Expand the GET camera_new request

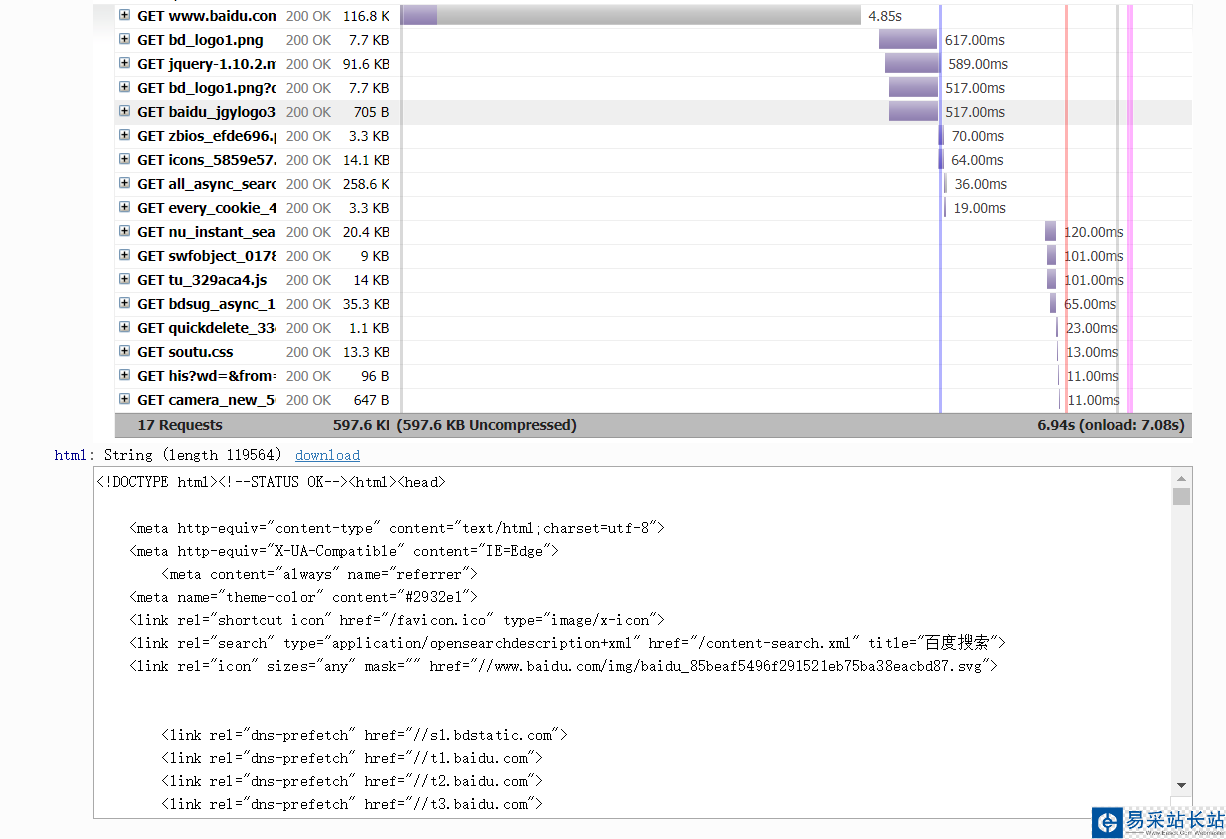125,399
